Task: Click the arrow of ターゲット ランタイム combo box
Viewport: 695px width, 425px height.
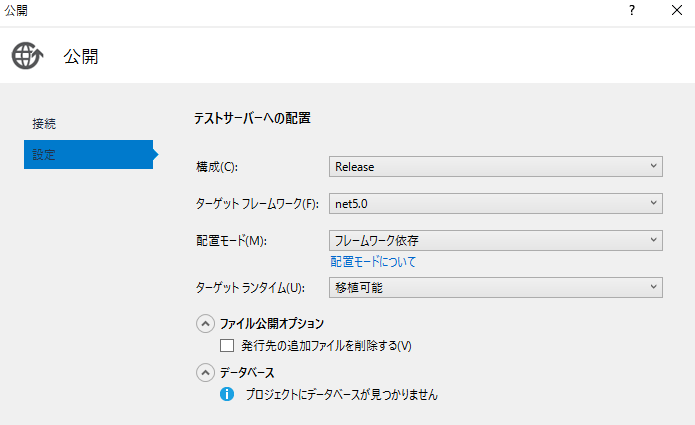Action: [x=653, y=287]
